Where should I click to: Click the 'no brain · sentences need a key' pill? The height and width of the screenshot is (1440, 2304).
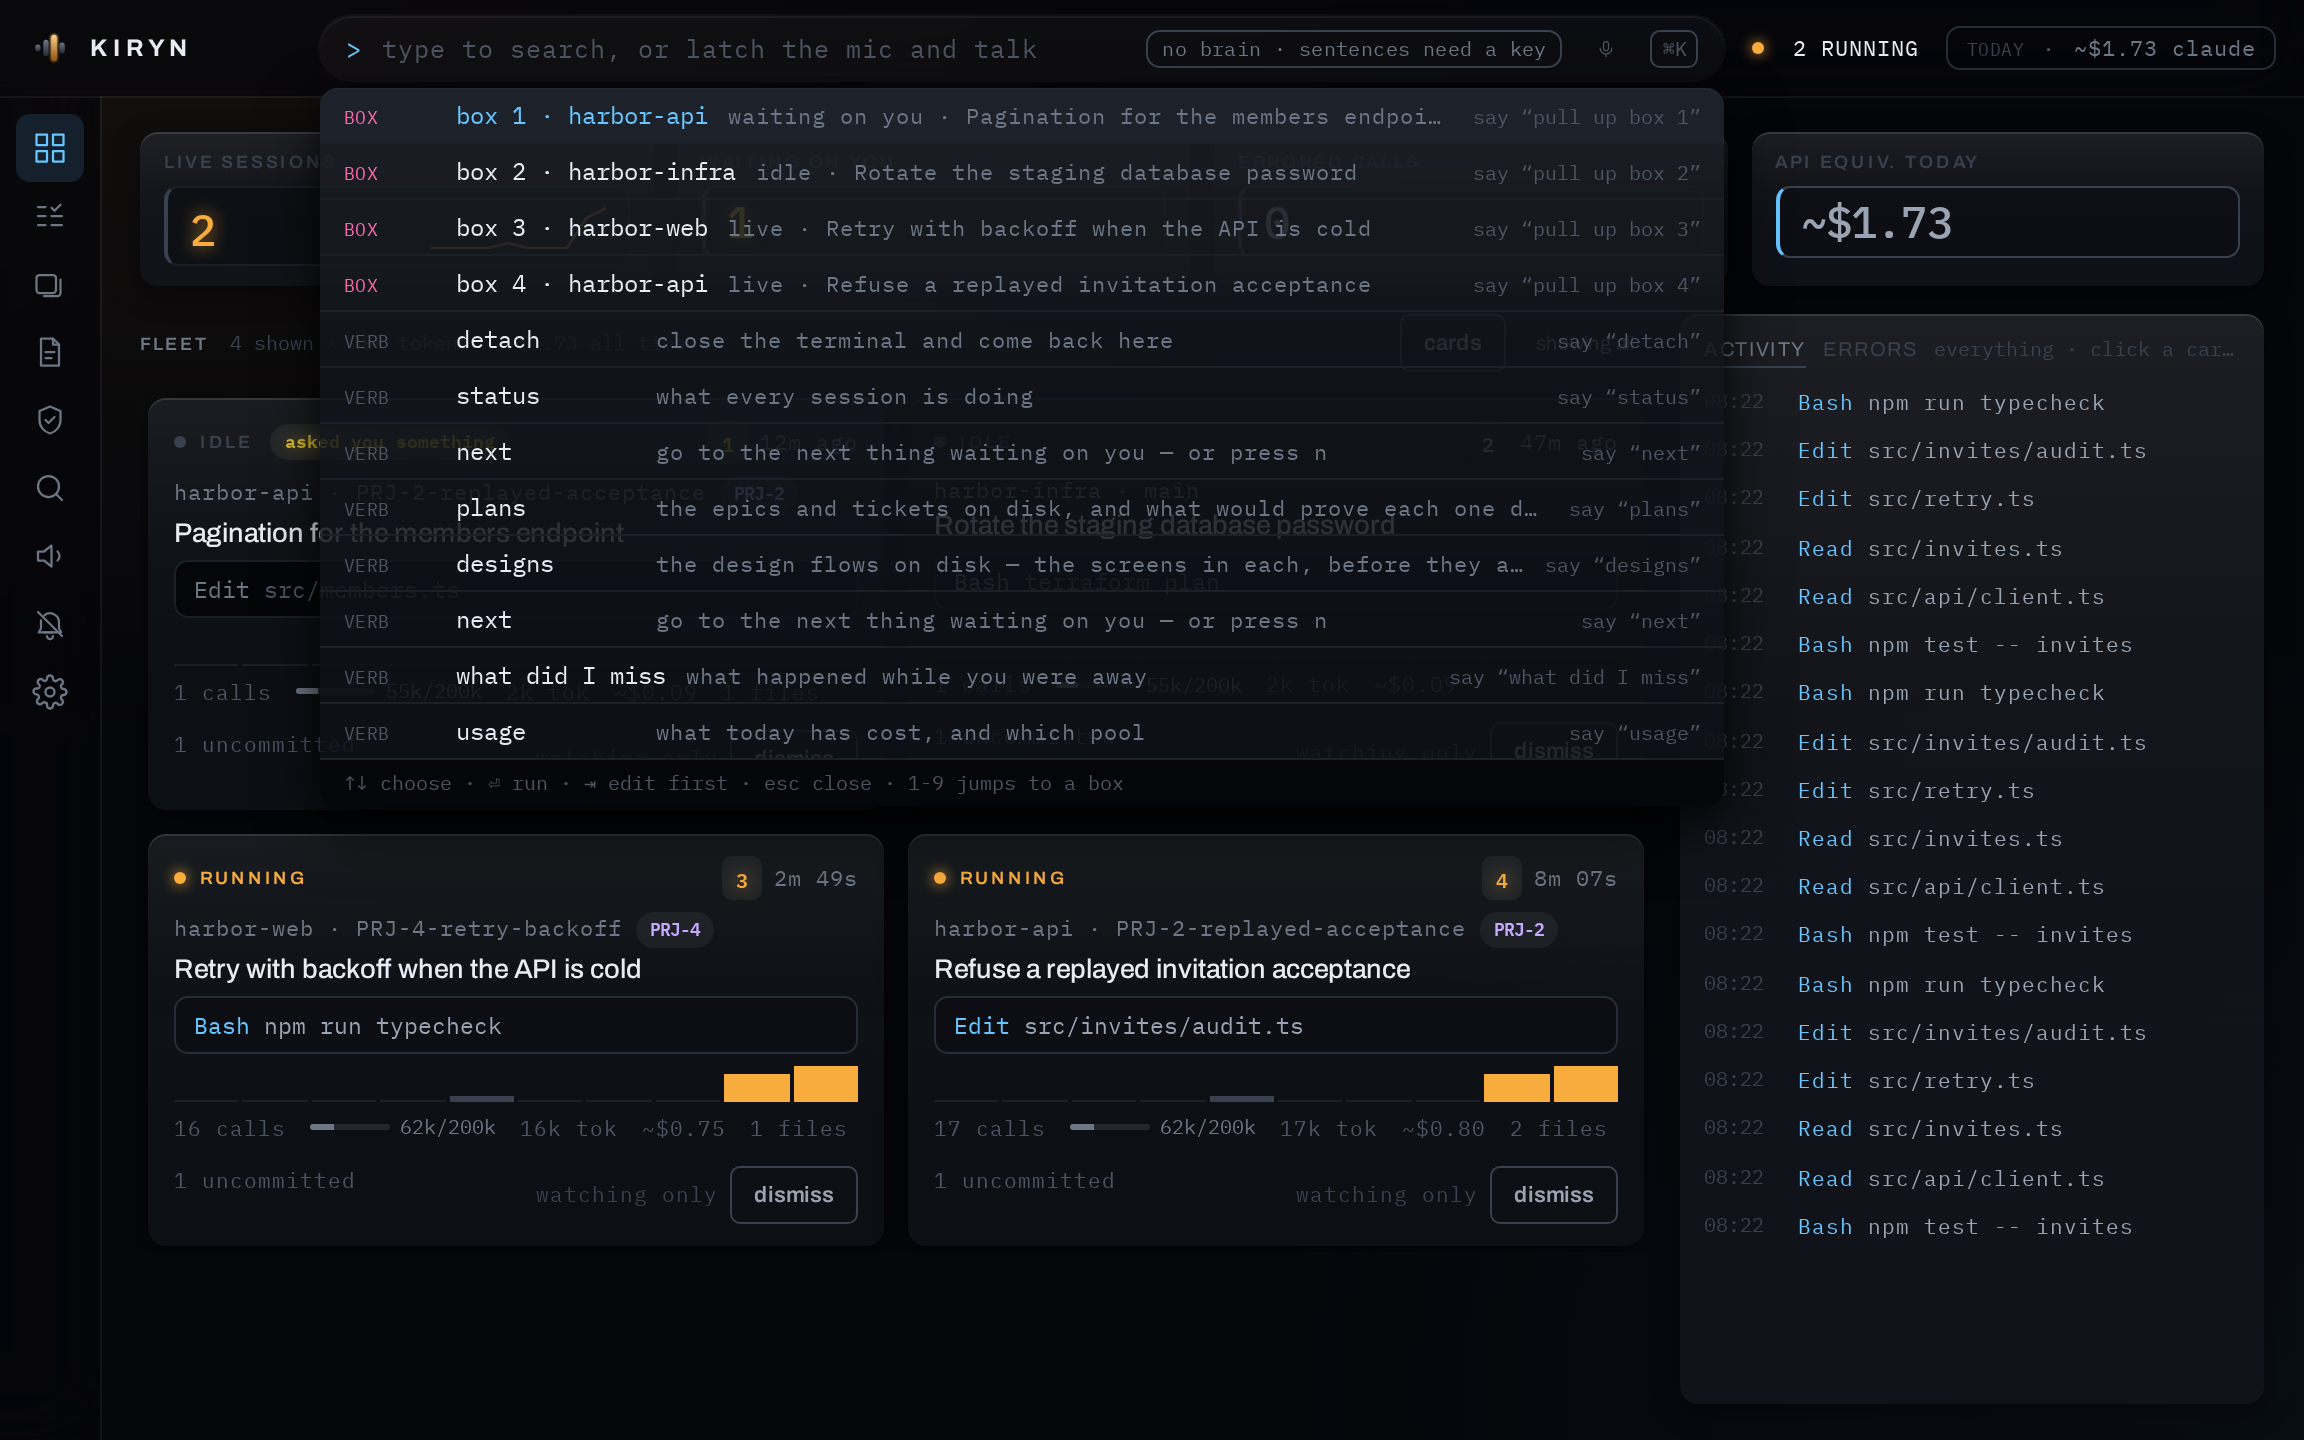pyautogui.click(x=1353, y=49)
